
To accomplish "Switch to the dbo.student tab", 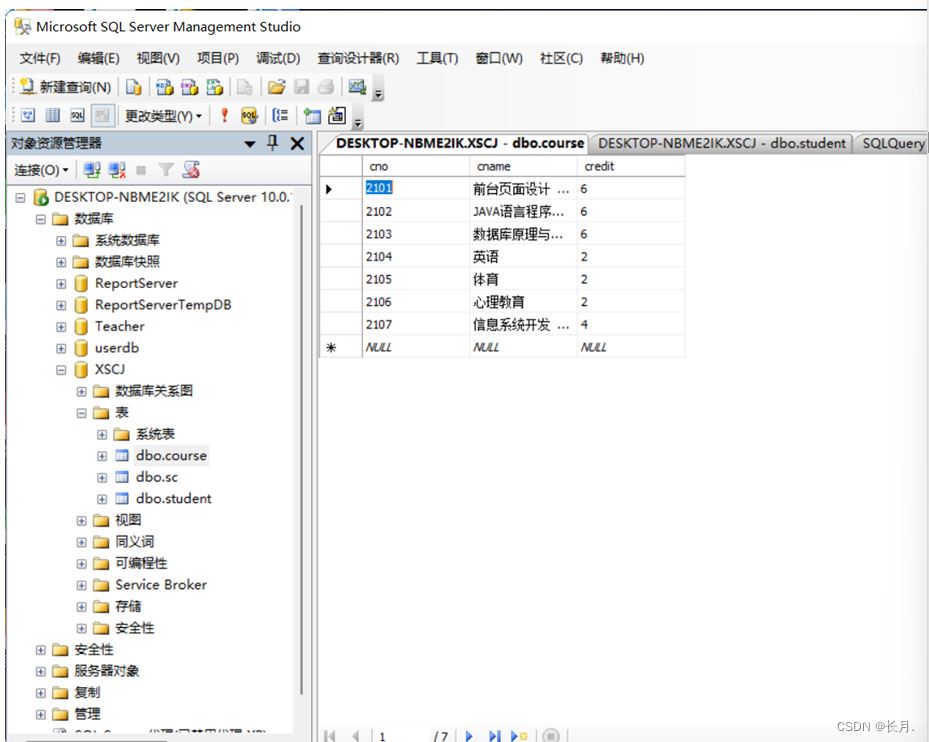I will [x=721, y=143].
